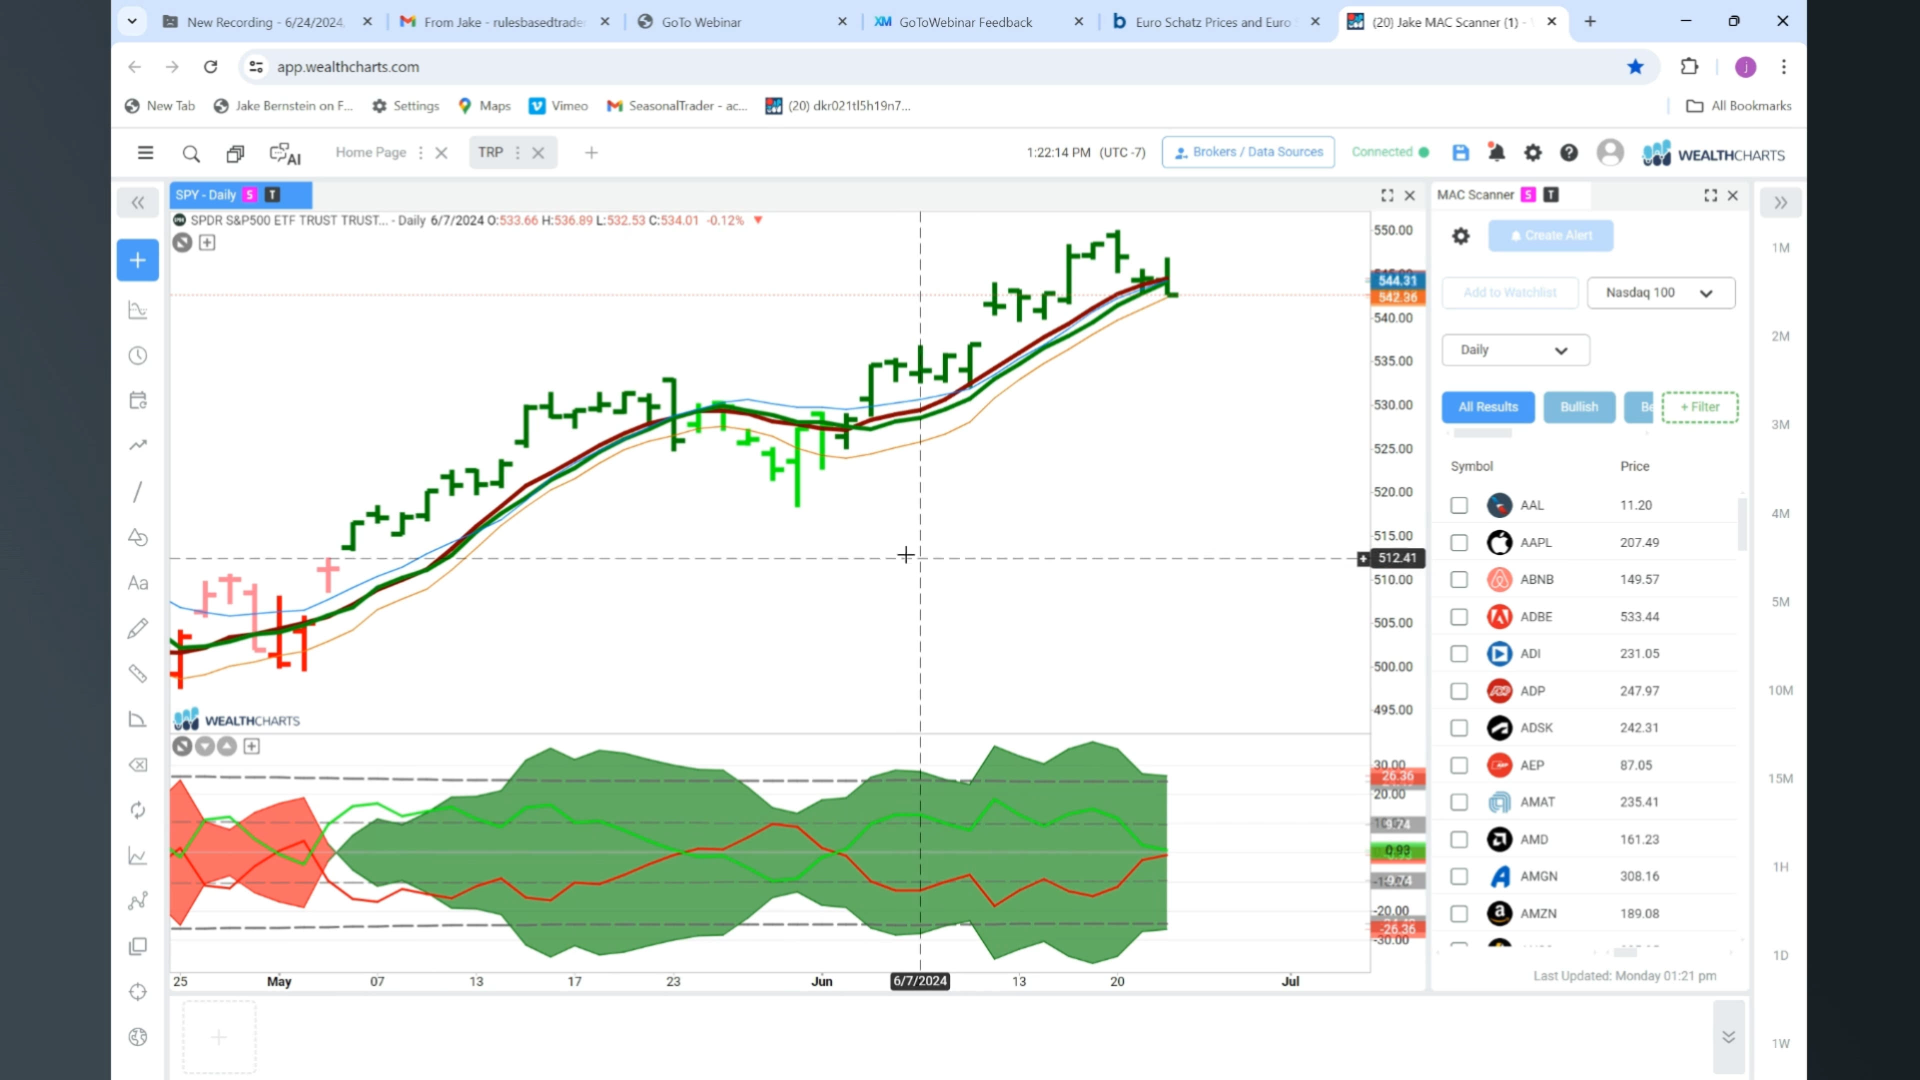Check the ADI row checkbox
This screenshot has width=1920, height=1080.
pos(1459,654)
